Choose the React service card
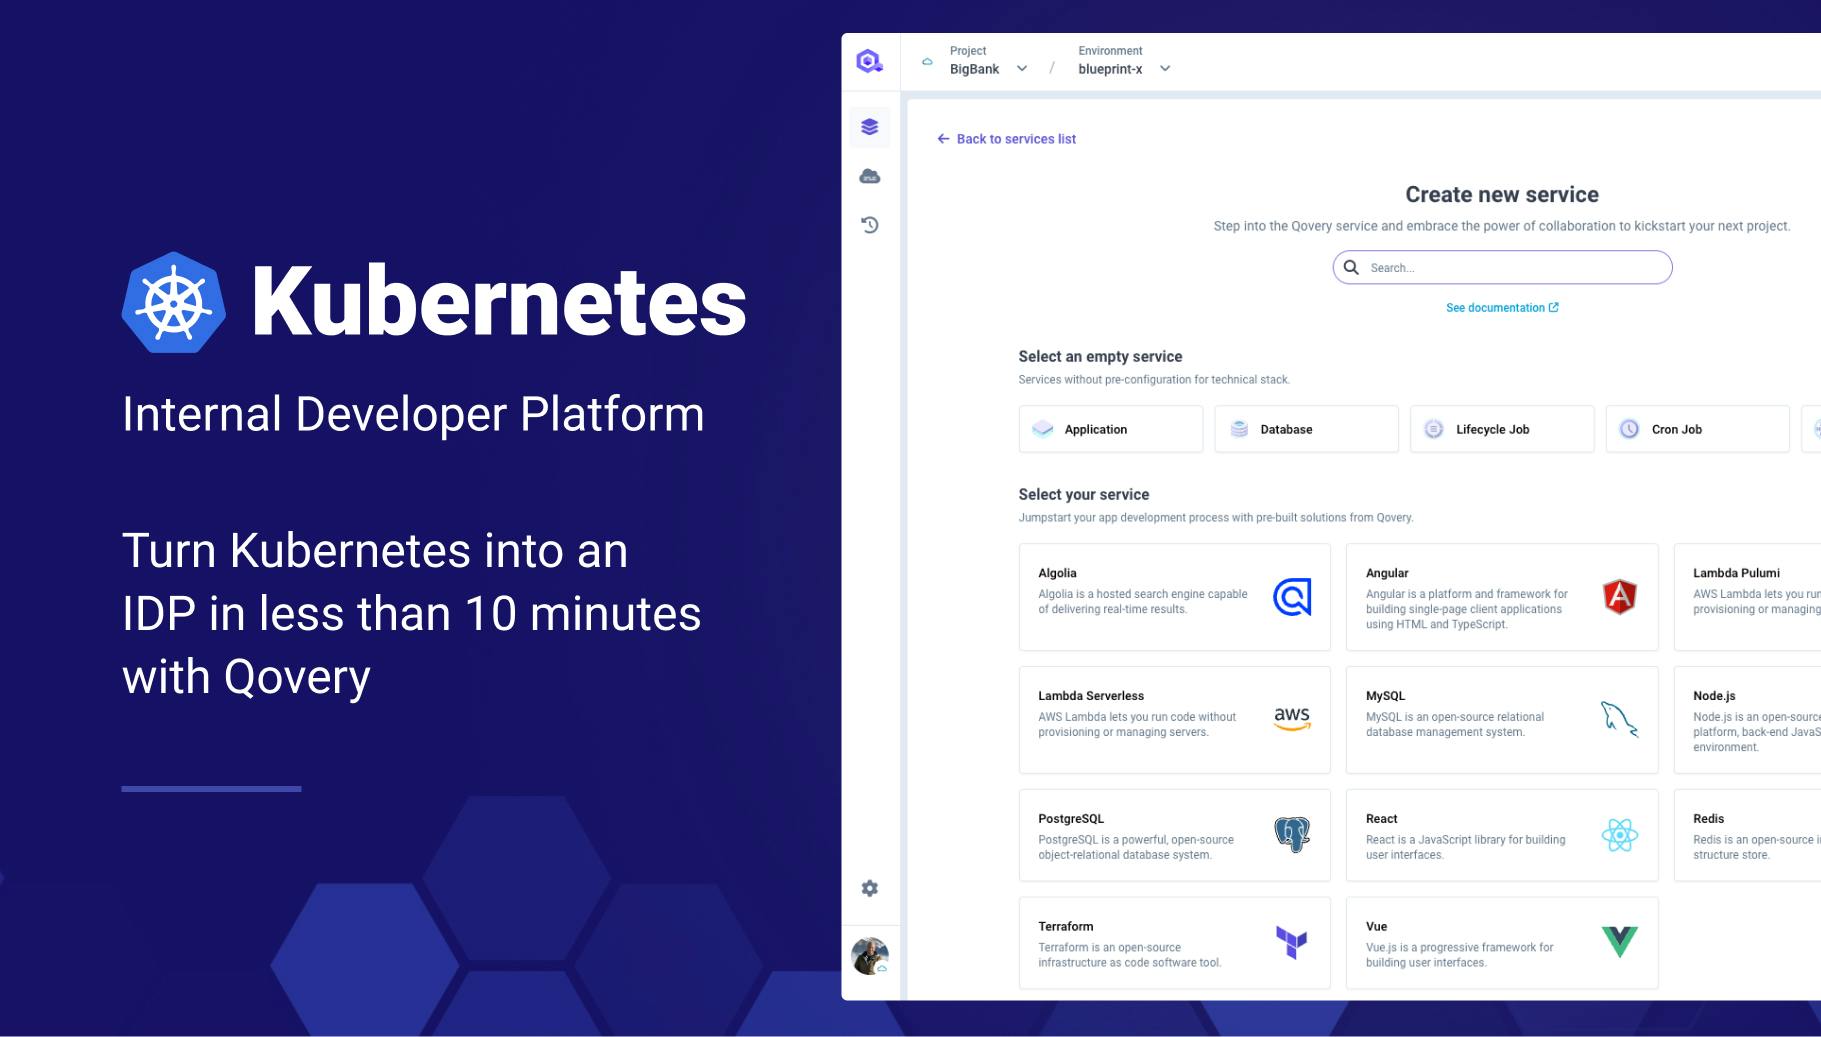The image size is (1821, 1037). tap(1502, 835)
